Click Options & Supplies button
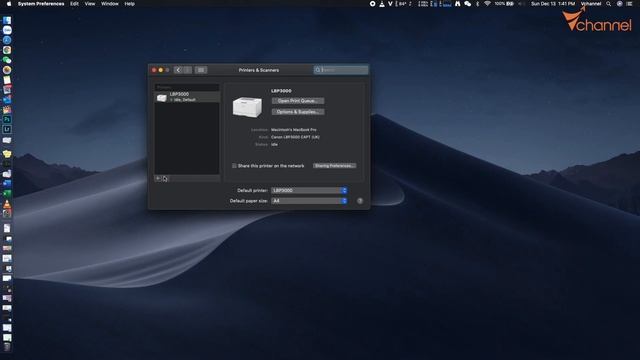Screen dimensions: 640x360 click(x=298, y=112)
